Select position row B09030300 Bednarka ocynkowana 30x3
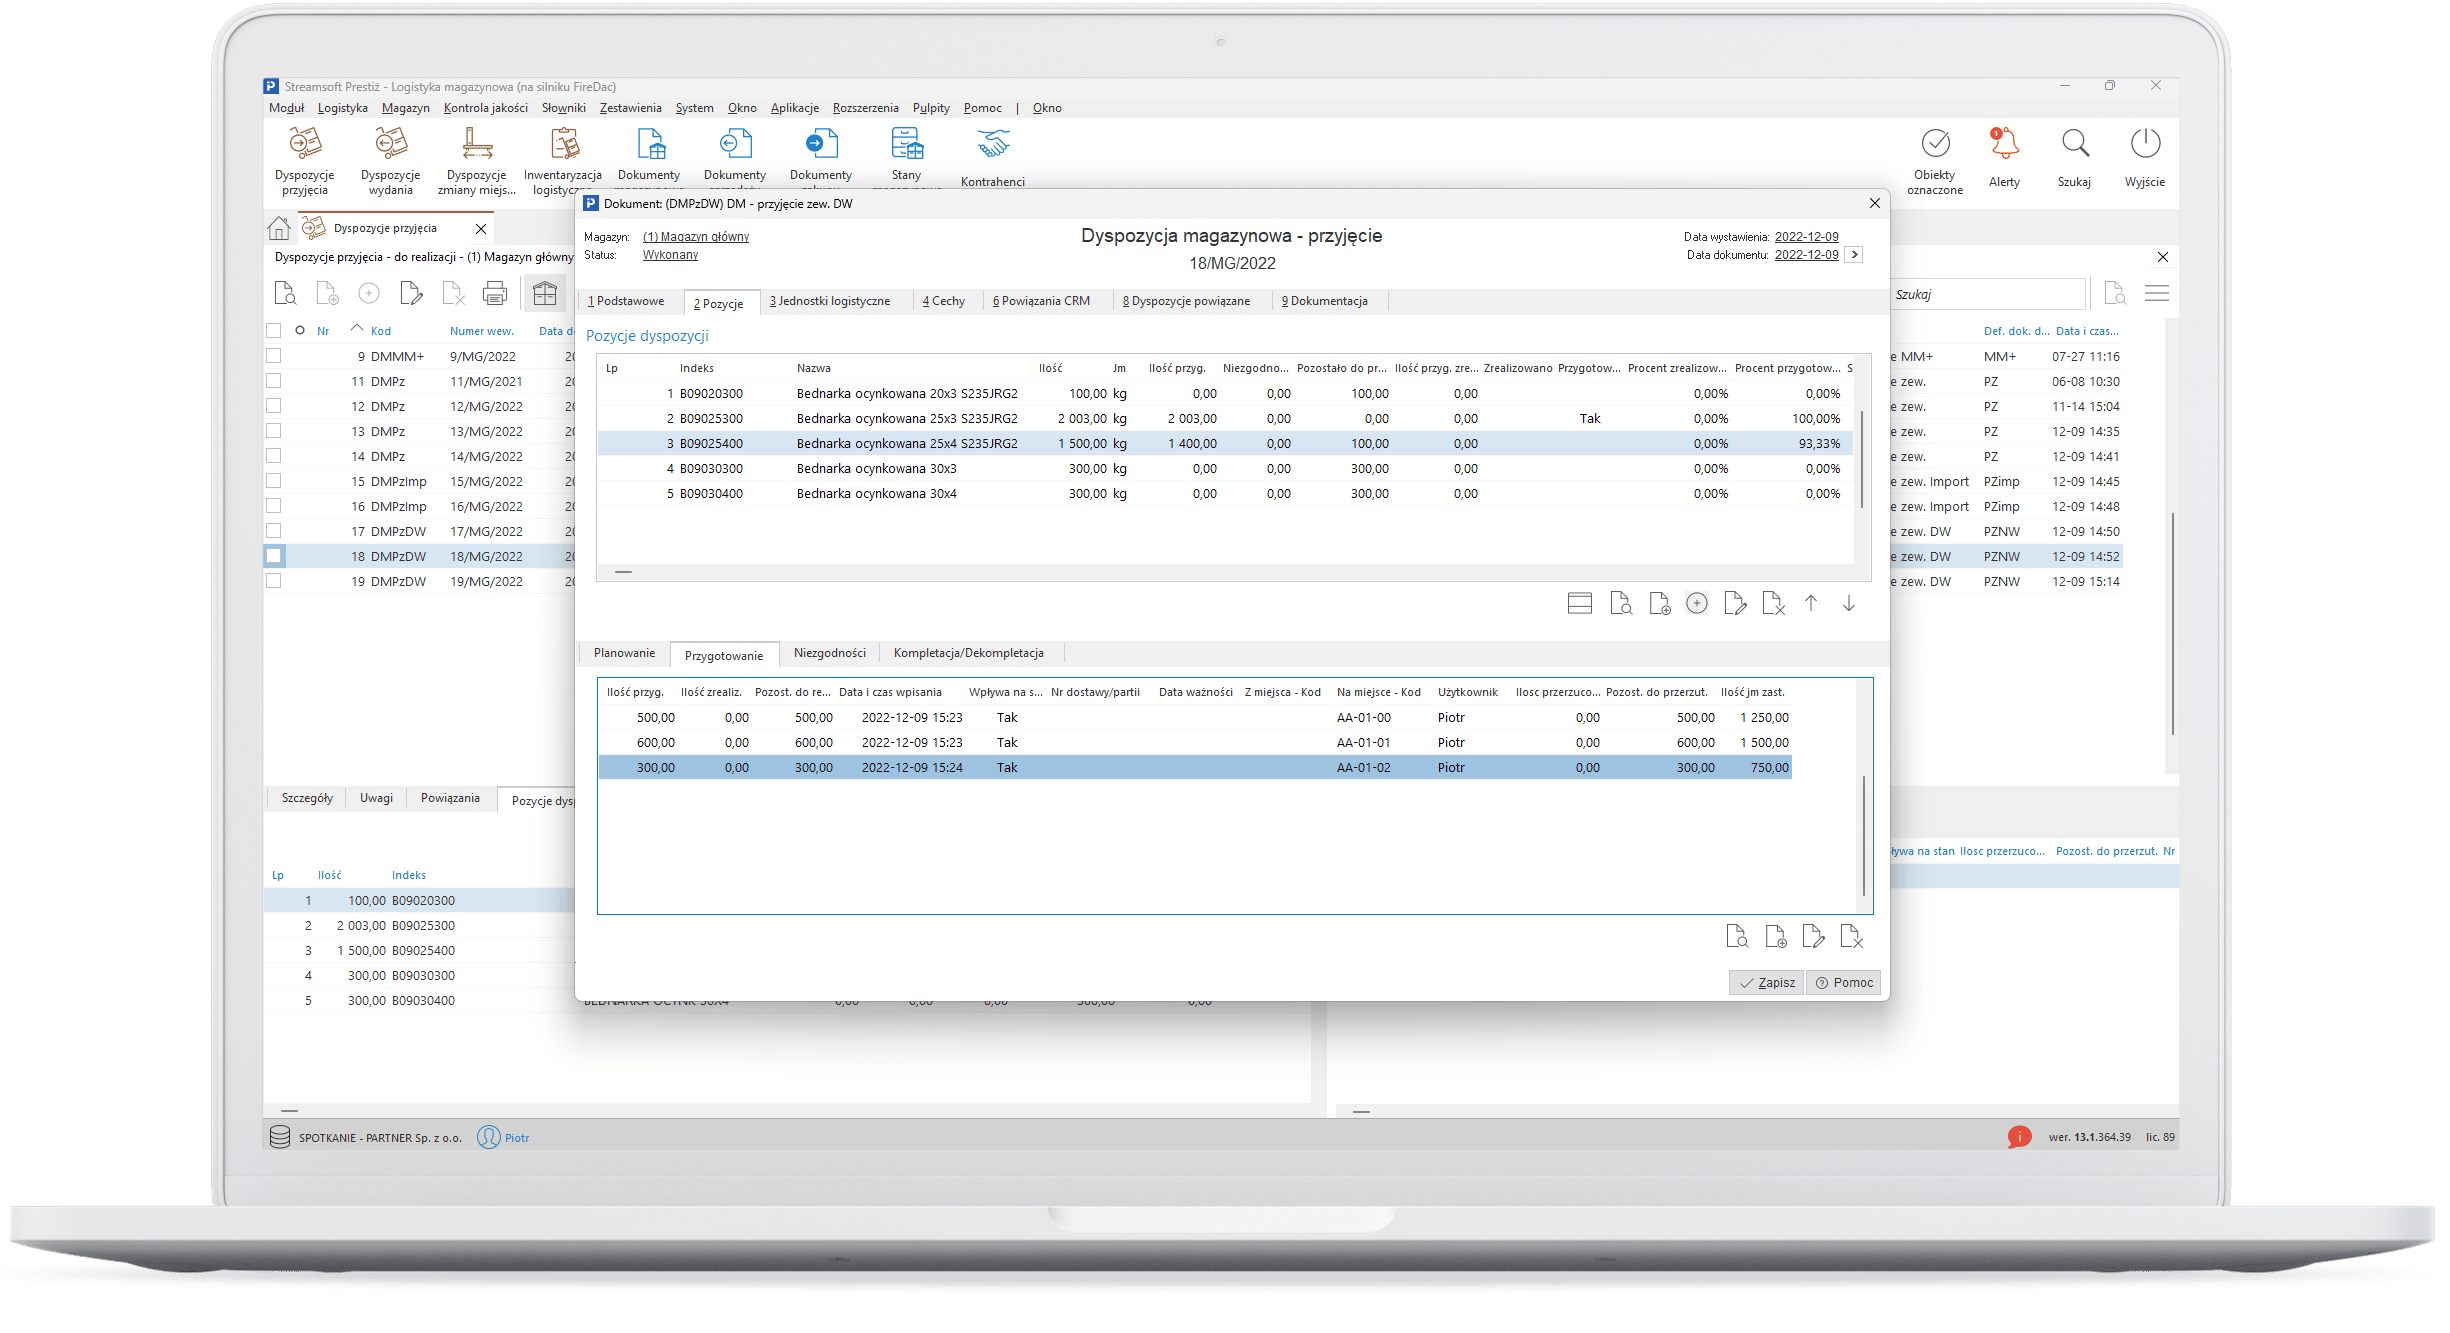 coord(1225,469)
